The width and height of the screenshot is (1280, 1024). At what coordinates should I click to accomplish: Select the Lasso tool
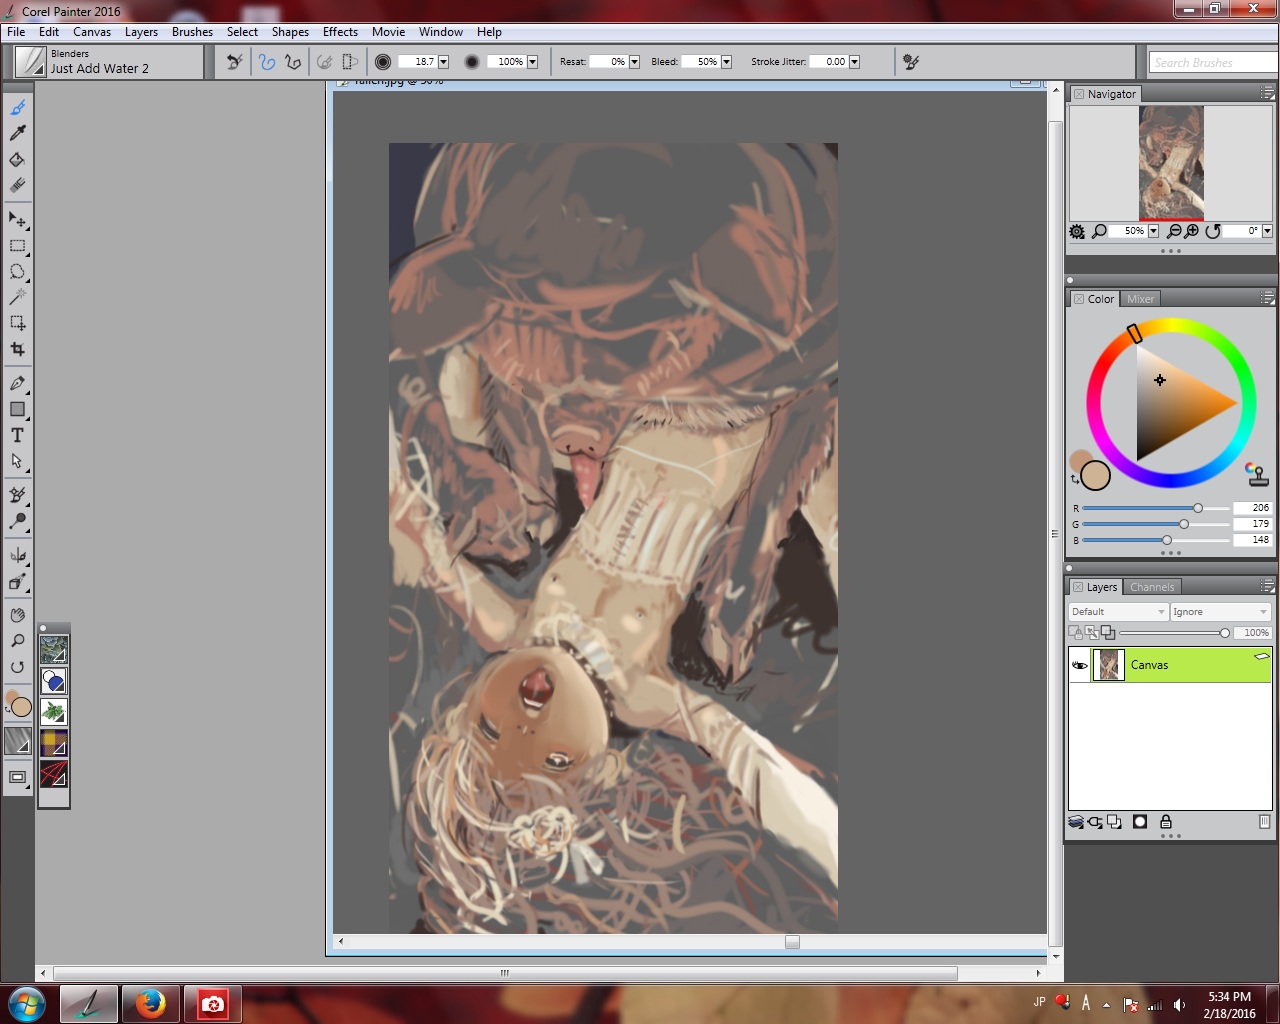(17, 271)
